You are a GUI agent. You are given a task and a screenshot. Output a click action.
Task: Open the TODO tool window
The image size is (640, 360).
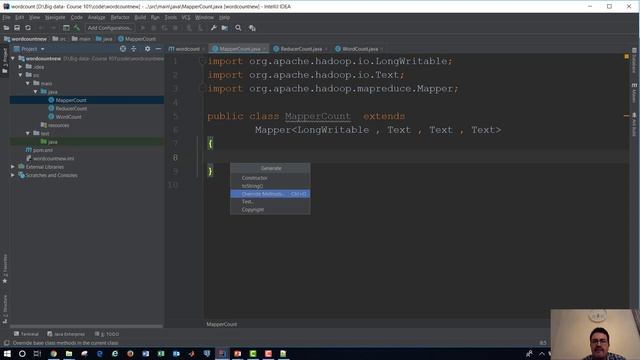coord(107,334)
